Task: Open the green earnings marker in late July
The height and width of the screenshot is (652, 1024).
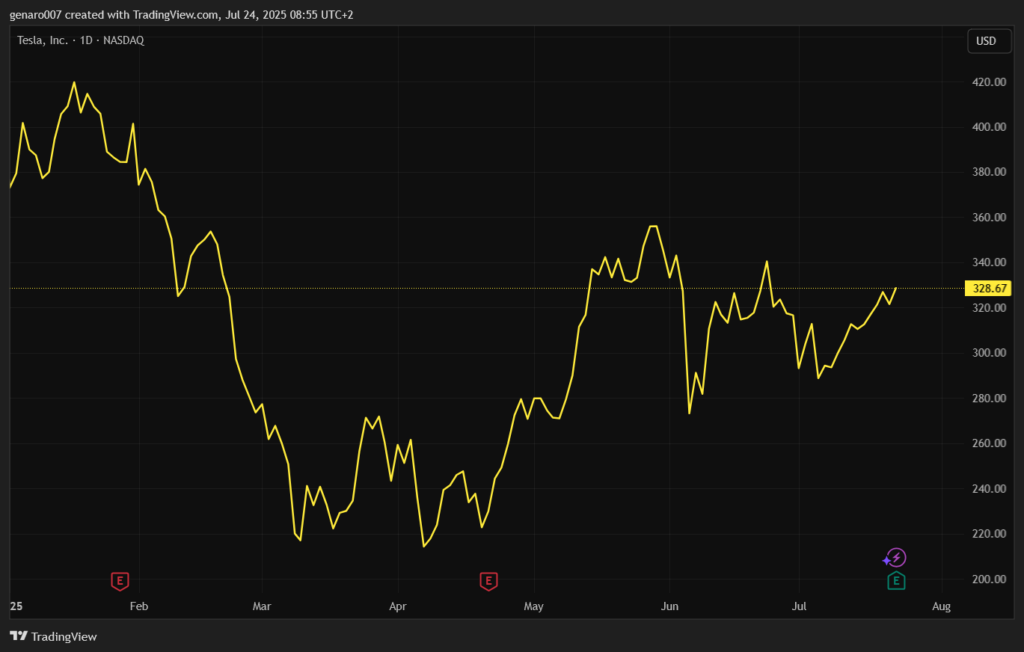Action: (x=896, y=581)
